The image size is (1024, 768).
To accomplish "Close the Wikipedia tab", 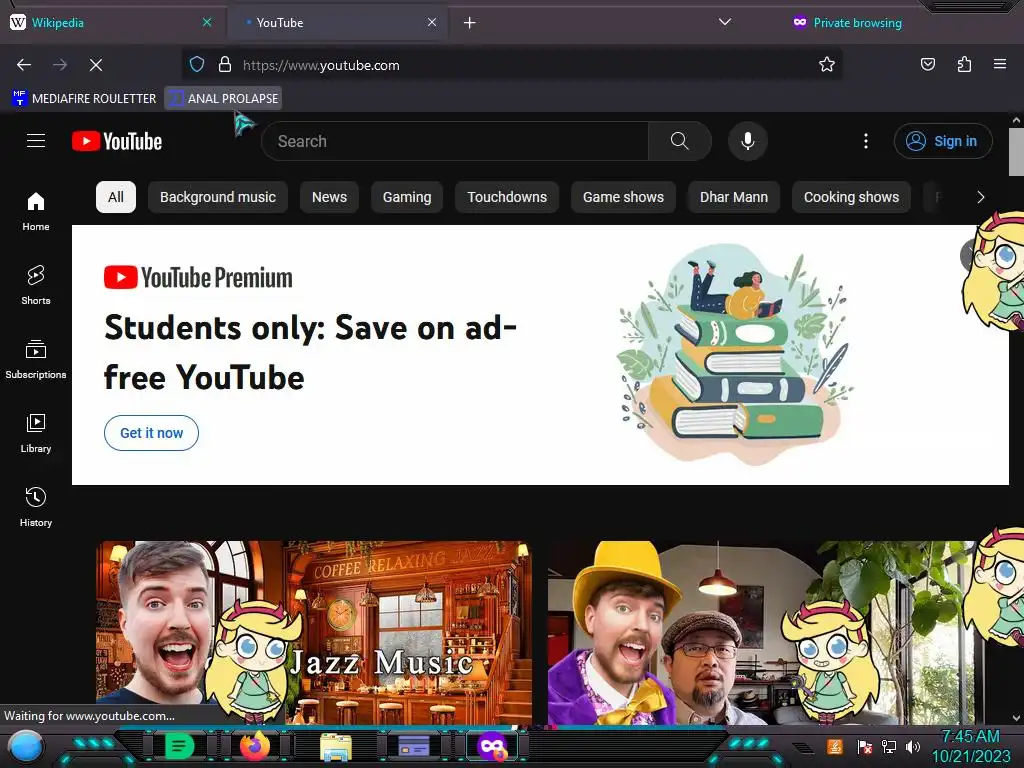I will [x=206, y=22].
